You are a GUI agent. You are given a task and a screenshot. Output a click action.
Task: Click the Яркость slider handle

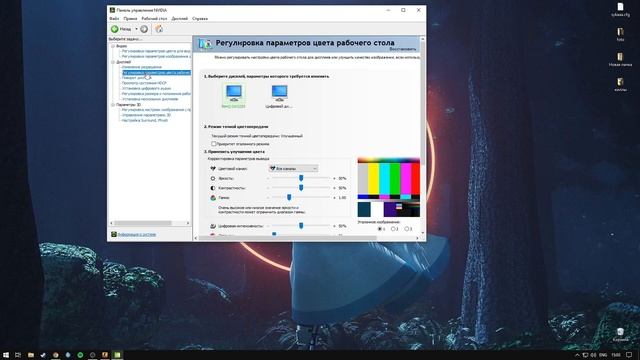point(301,178)
